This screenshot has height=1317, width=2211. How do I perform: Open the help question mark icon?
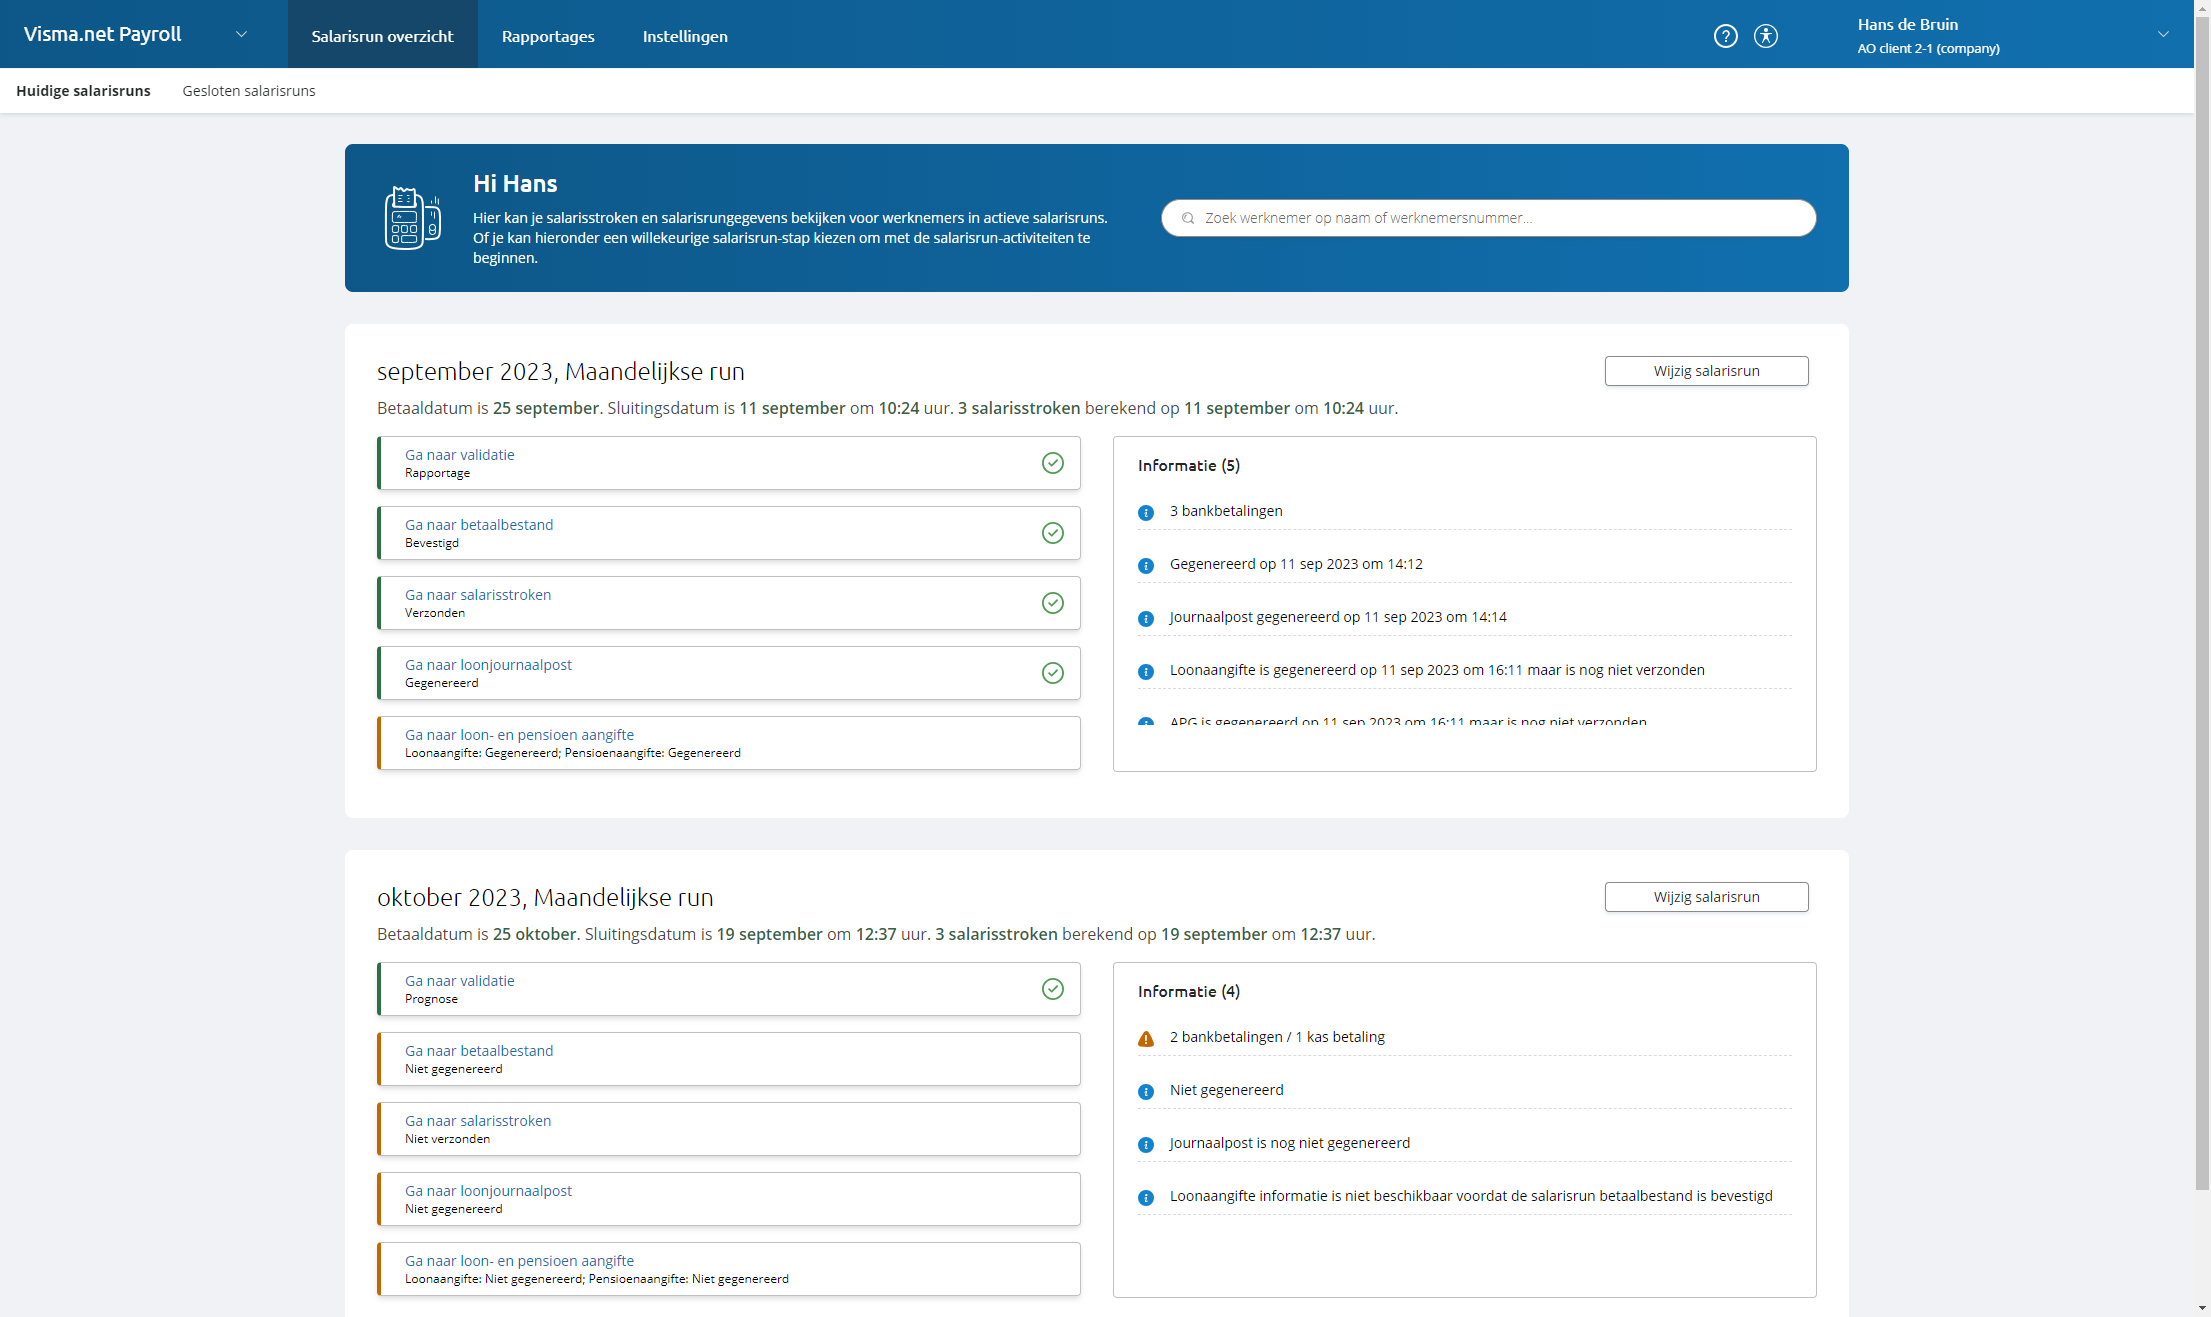pos(1726,36)
